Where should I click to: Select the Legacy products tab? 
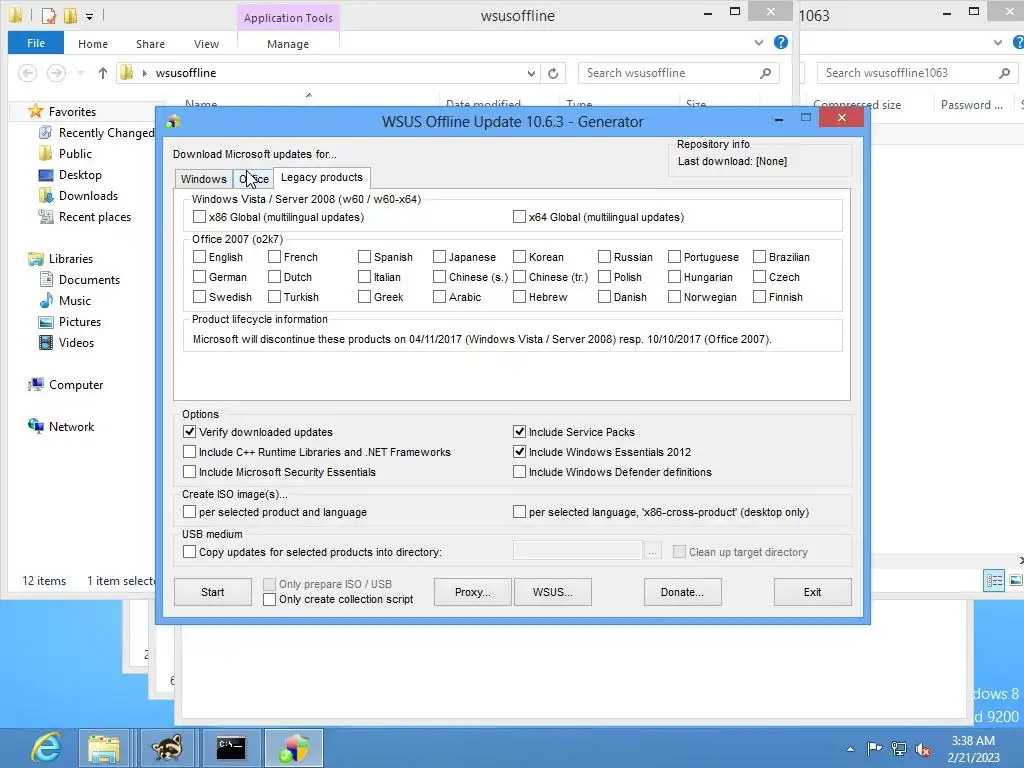coord(321,178)
